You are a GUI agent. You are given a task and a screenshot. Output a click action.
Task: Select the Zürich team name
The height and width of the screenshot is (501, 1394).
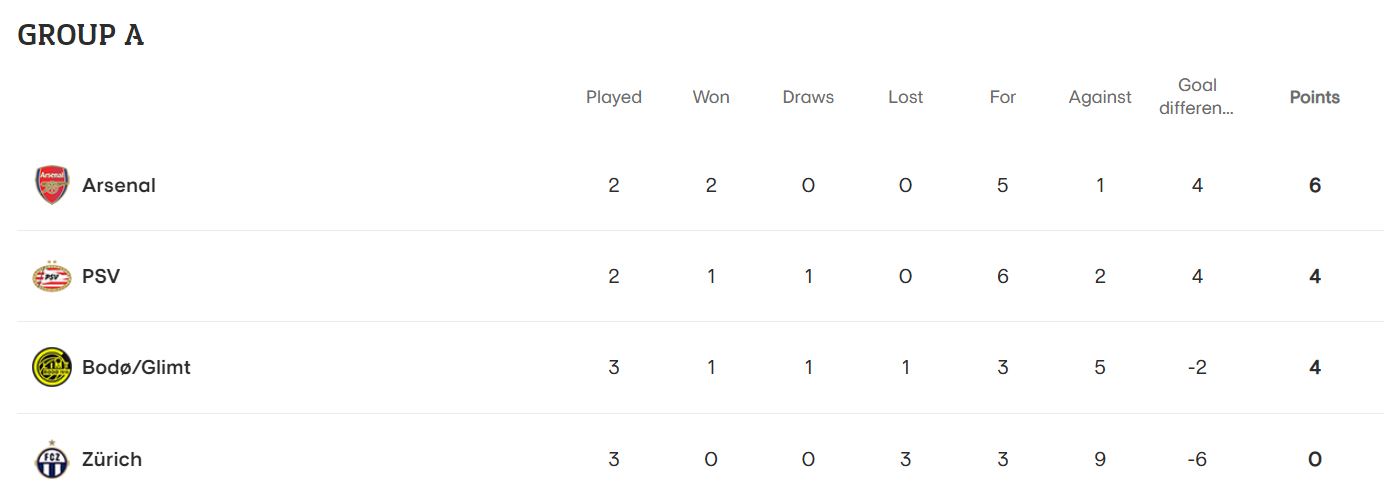[112, 459]
